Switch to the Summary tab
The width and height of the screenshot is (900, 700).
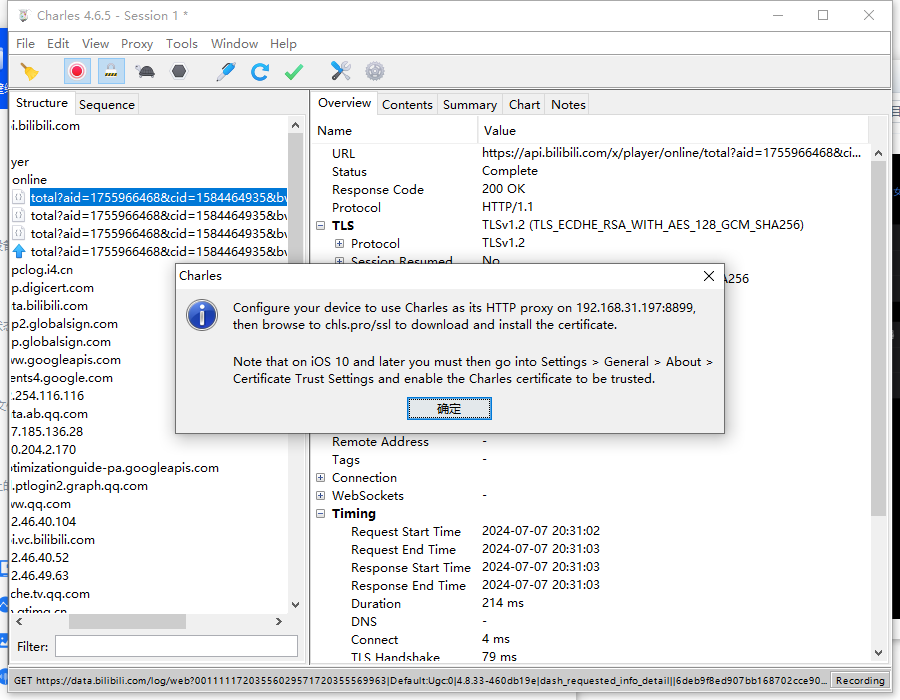pyautogui.click(x=470, y=104)
